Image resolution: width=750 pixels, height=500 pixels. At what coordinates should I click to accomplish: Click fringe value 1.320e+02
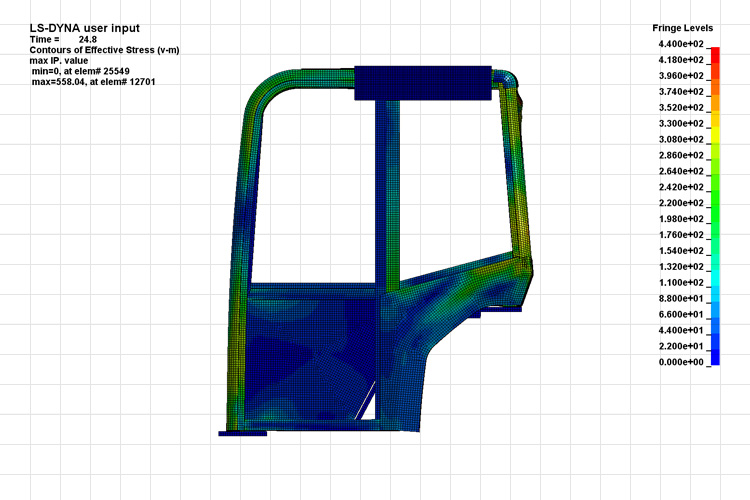click(x=681, y=267)
